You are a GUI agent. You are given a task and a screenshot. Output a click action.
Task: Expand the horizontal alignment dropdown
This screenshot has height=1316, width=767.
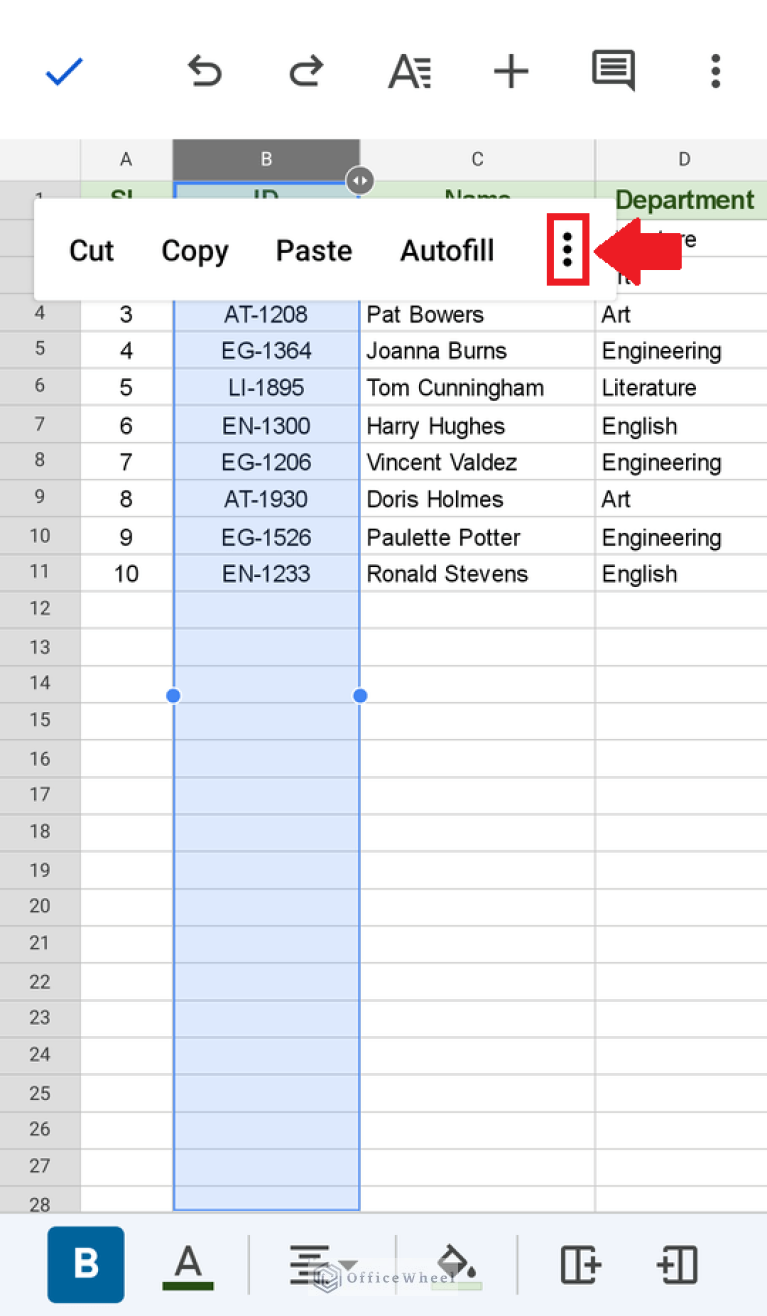point(322,1265)
